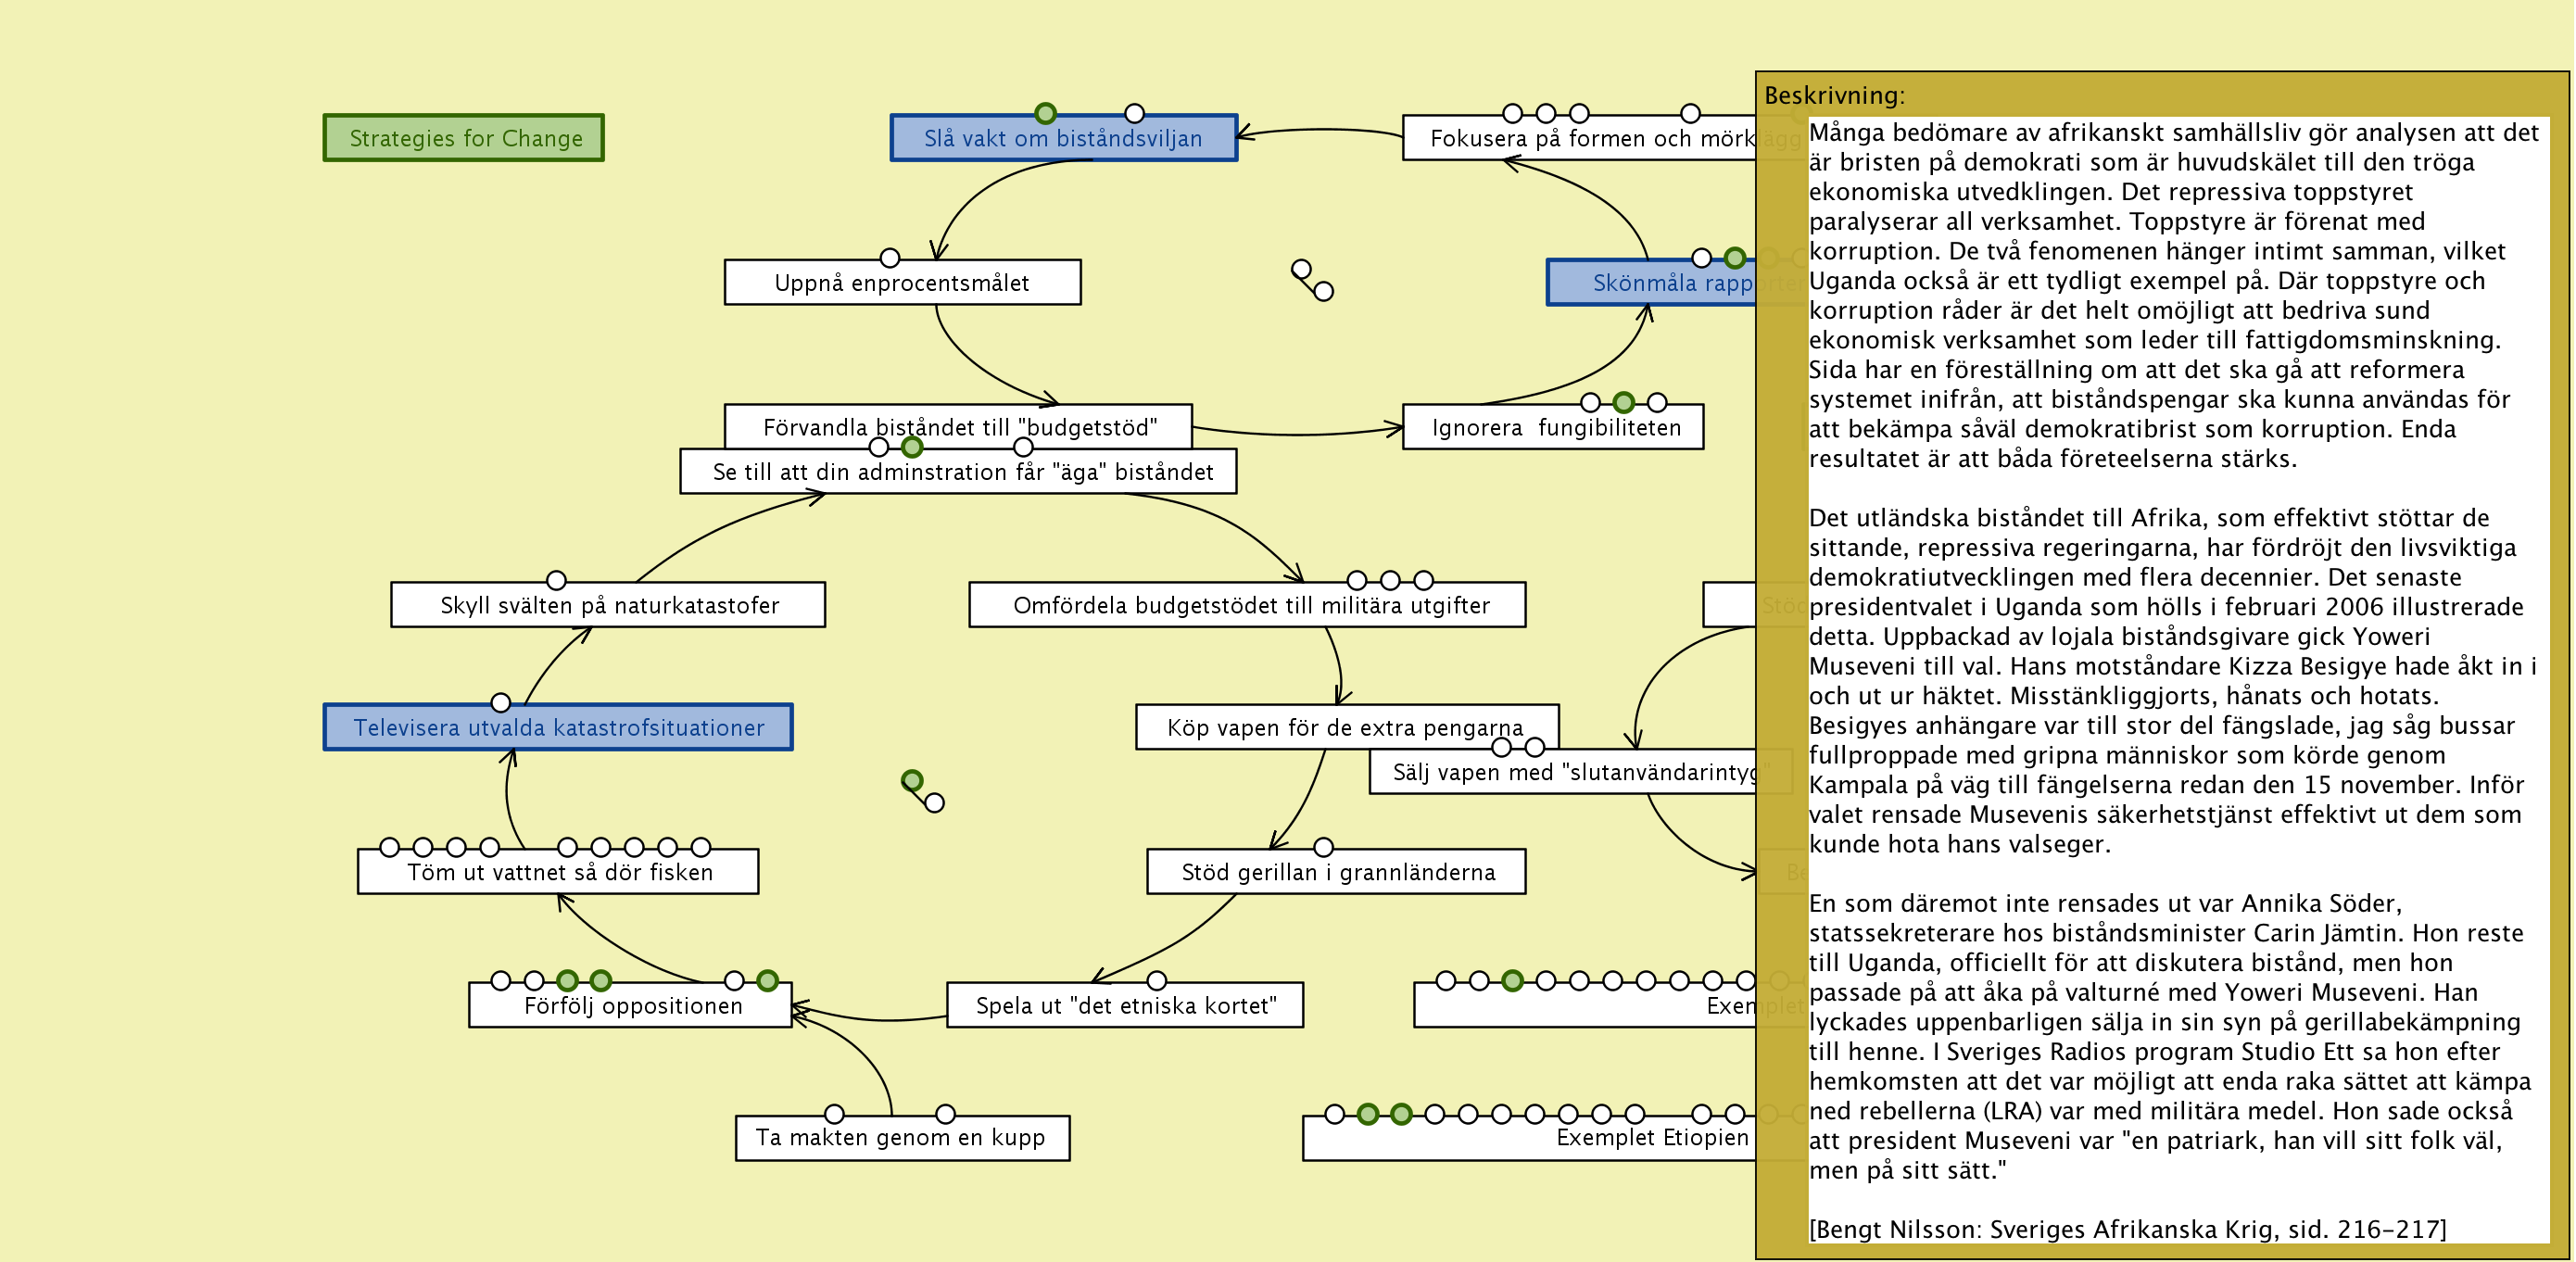
Task: Click circle above Stöd gerillan i grannländerna
Action: coord(1323,847)
